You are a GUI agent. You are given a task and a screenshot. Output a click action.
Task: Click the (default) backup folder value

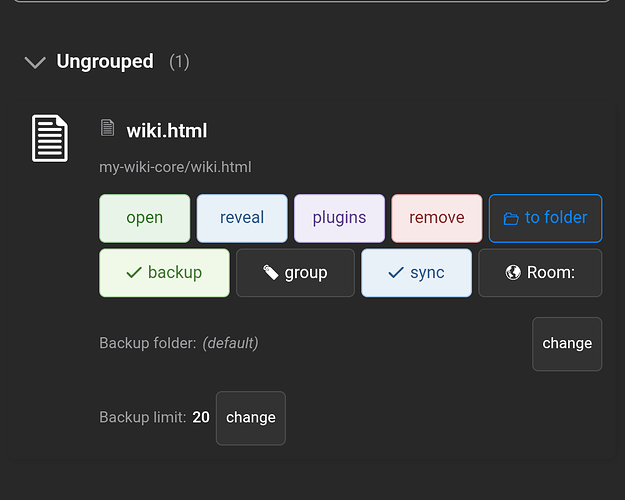(x=230, y=343)
